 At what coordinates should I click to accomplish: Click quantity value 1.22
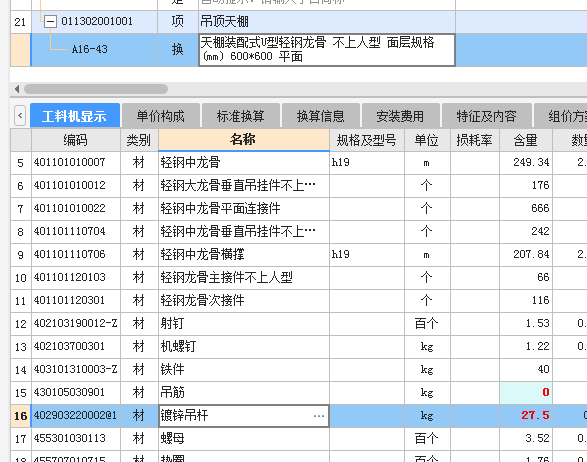(x=526, y=347)
